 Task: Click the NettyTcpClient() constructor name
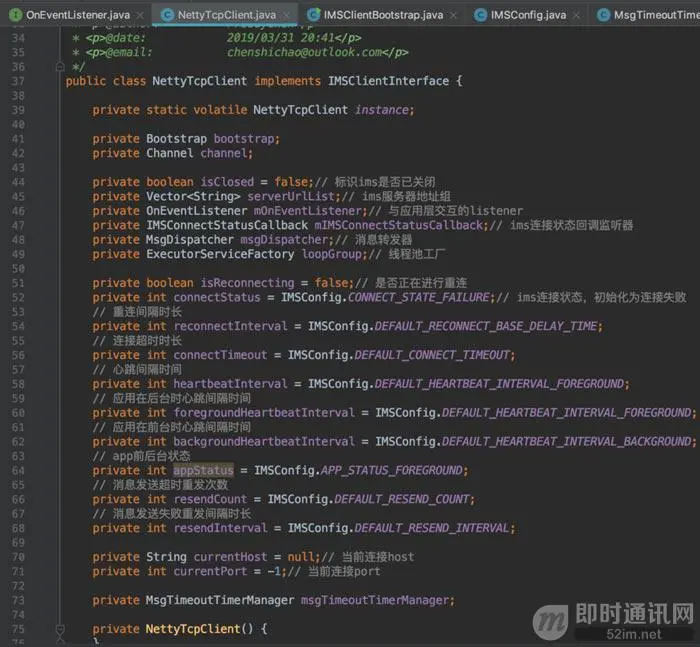point(193,629)
